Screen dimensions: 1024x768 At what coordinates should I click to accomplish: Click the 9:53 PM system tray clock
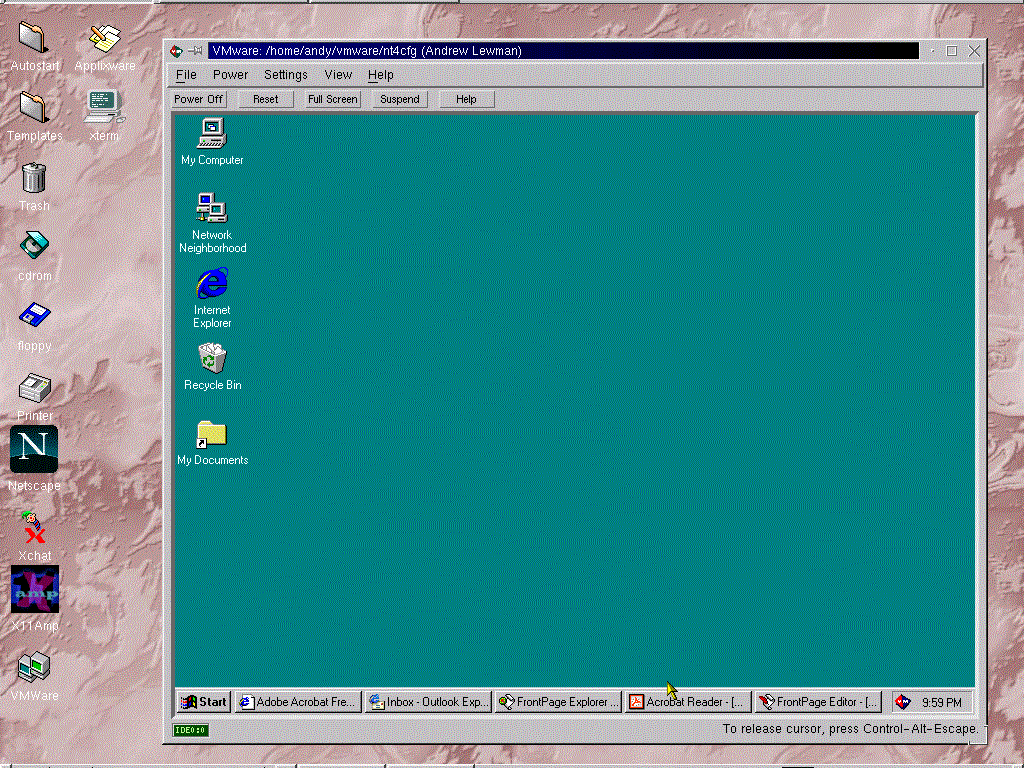[x=941, y=703]
